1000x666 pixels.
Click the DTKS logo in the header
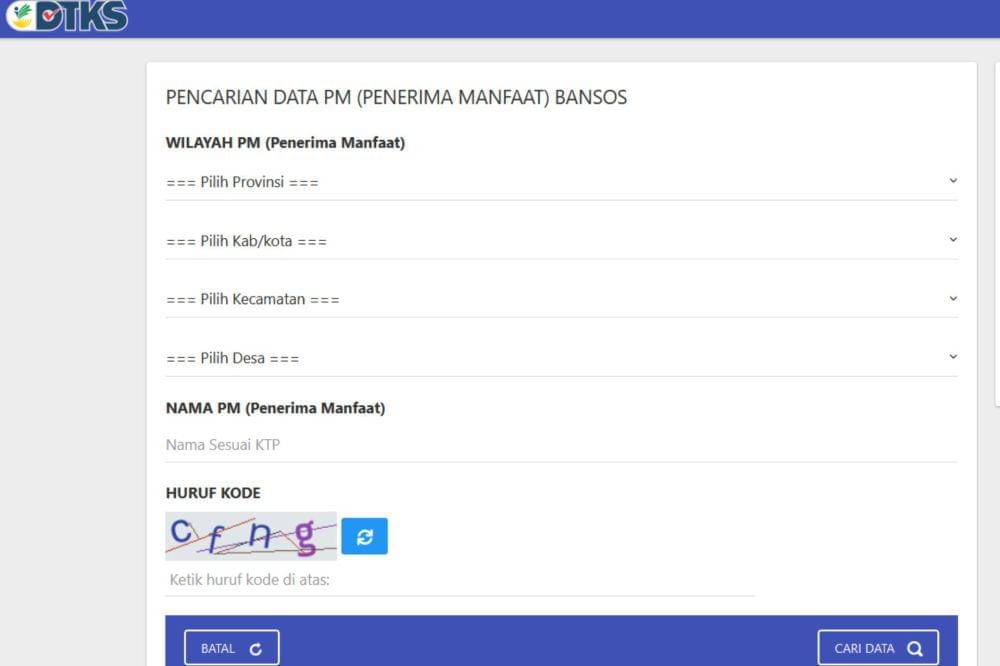(x=68, y=16)
